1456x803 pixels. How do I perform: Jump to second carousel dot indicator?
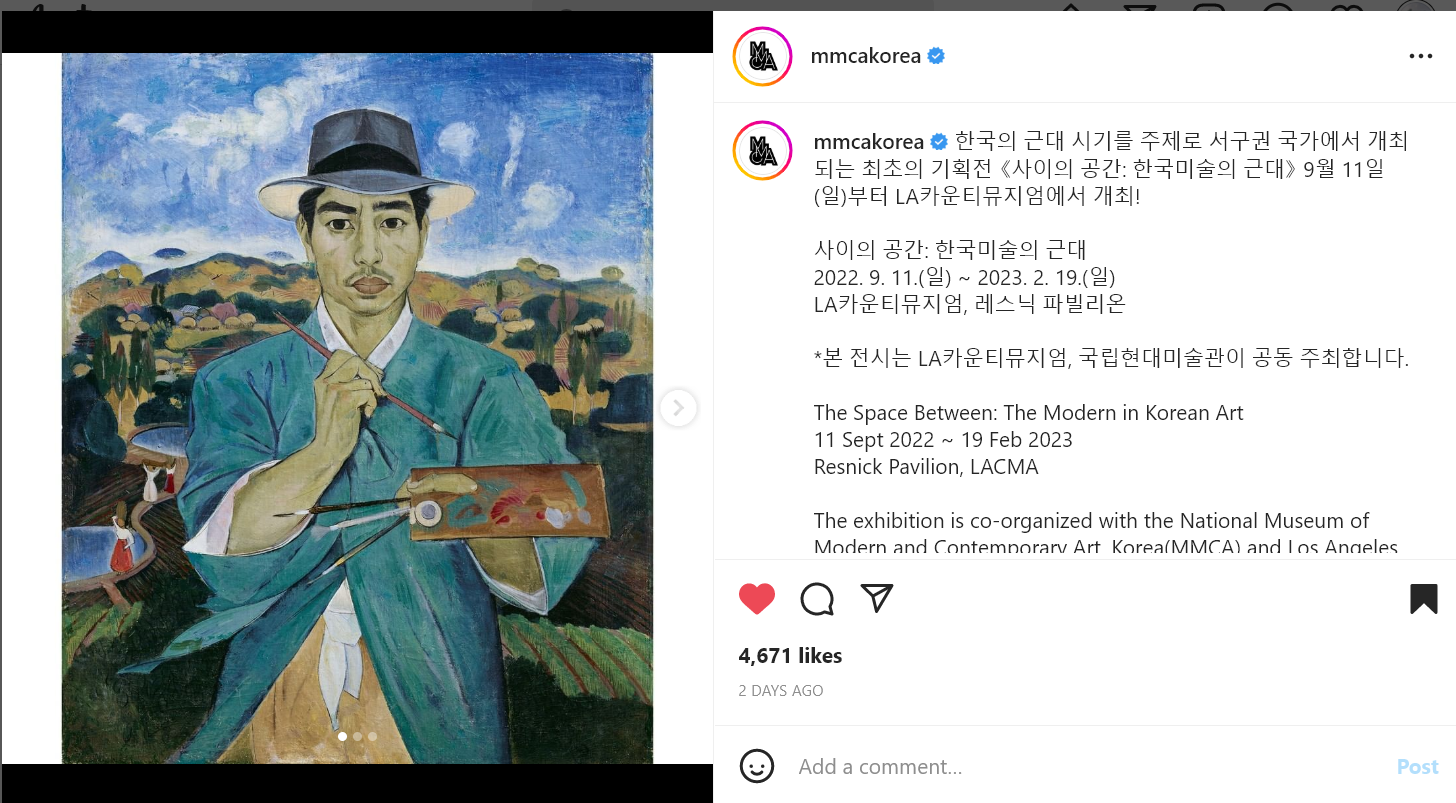point(358,737)
